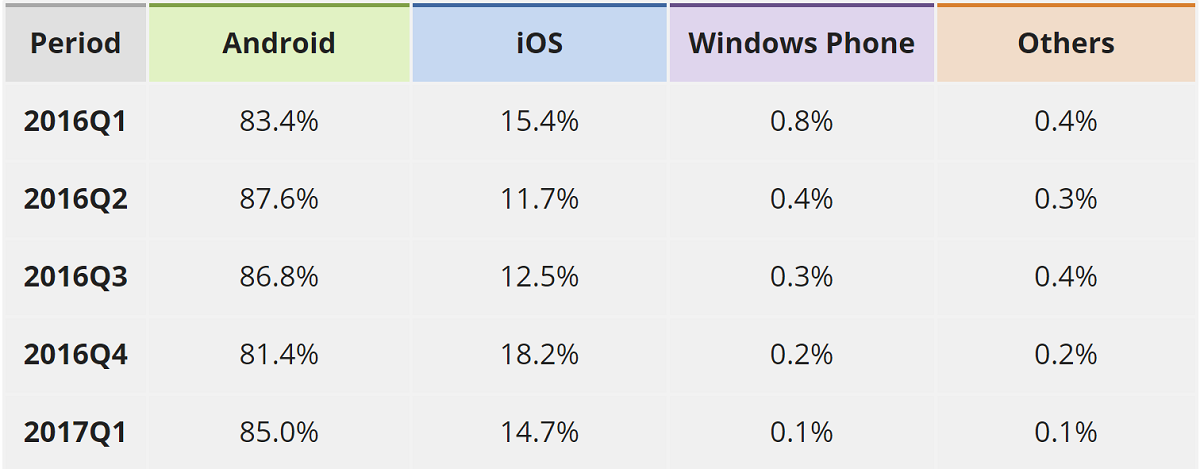Click Android share value 83.4%
The image size is (1200, 469).
coord(279,122)
